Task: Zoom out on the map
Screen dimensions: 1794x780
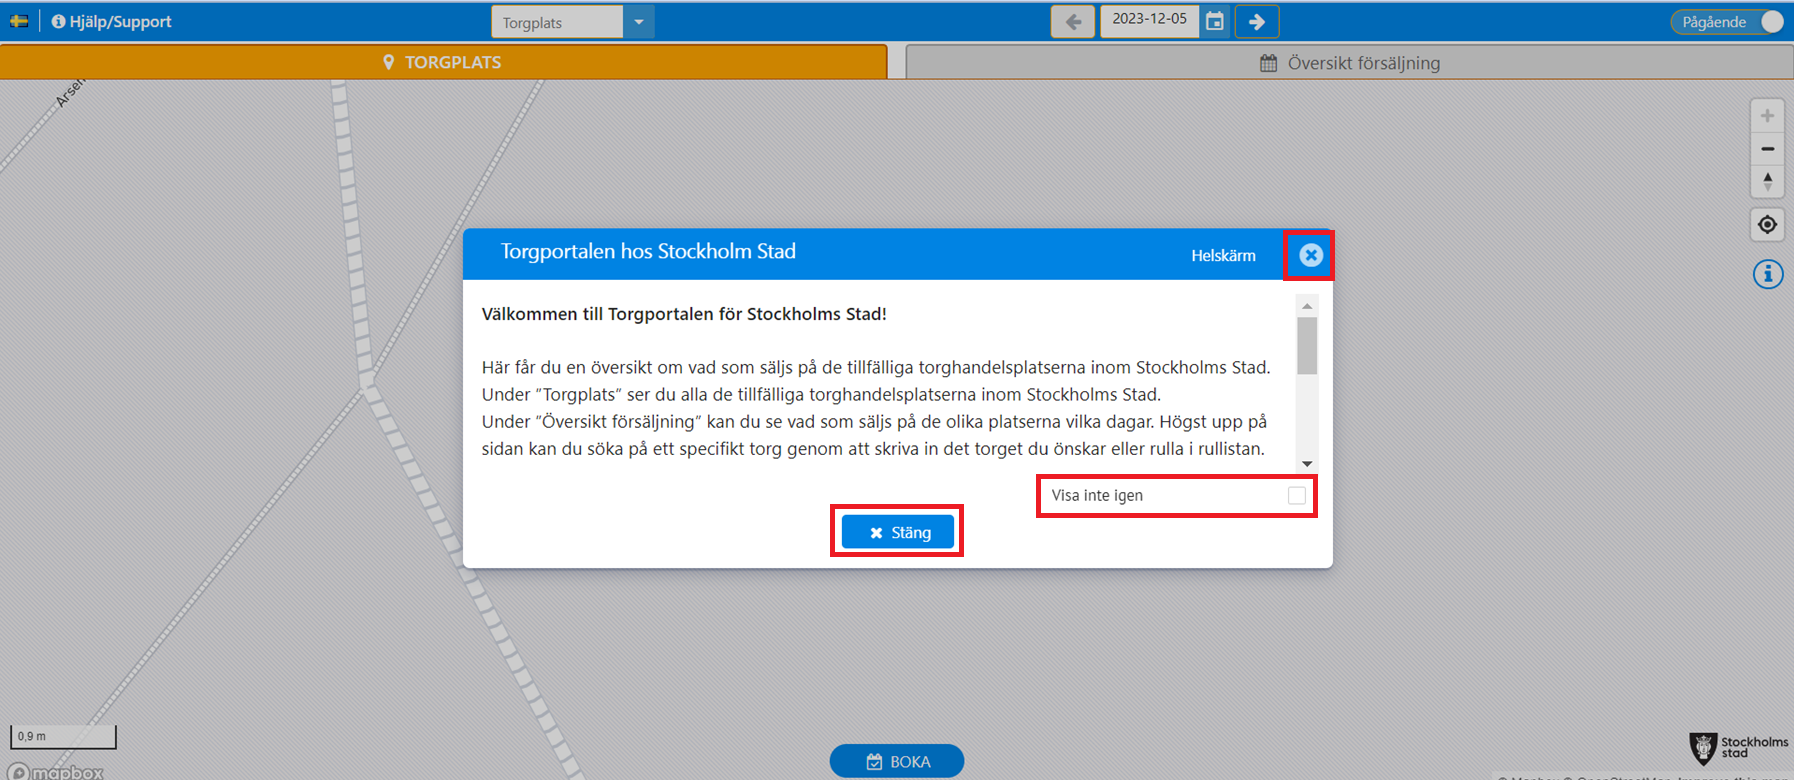Action: click(x=1767, y=149)
